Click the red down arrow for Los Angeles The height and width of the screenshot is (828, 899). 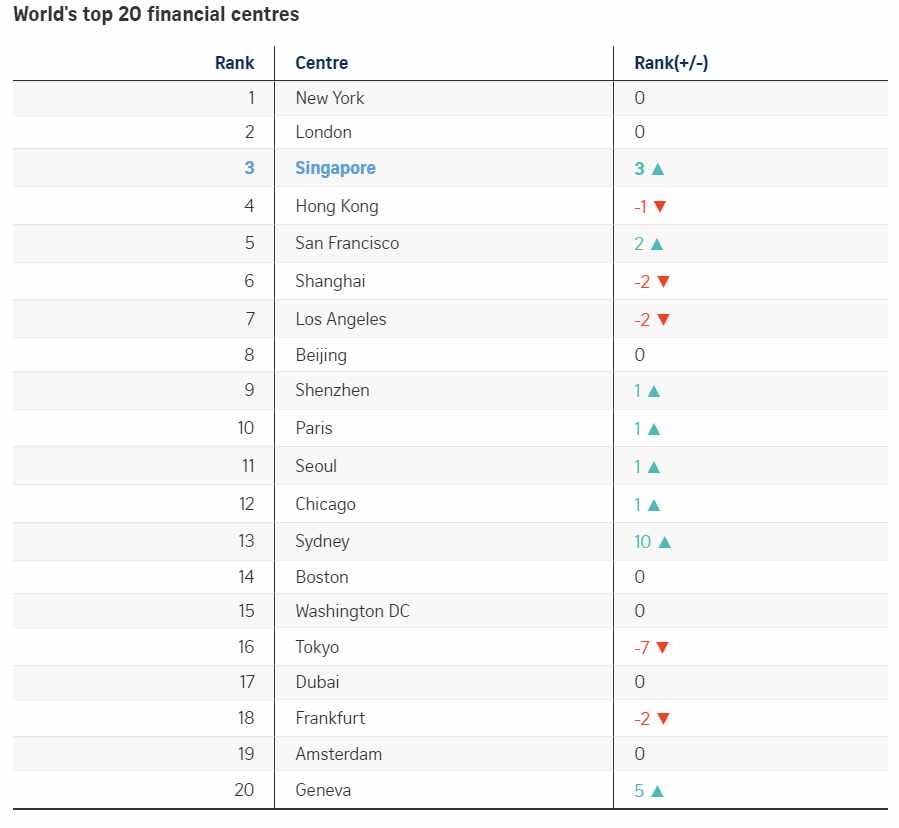663,319
